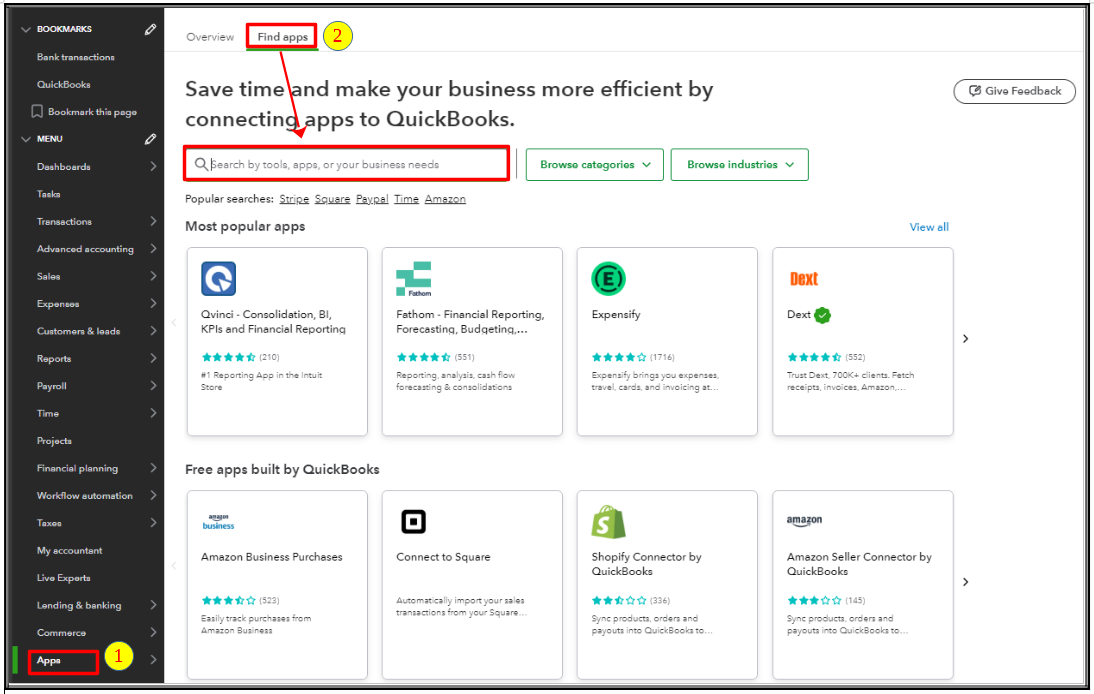Open the Square logo icon
The width and height of the screenshot is (1094, 694).
413,522
